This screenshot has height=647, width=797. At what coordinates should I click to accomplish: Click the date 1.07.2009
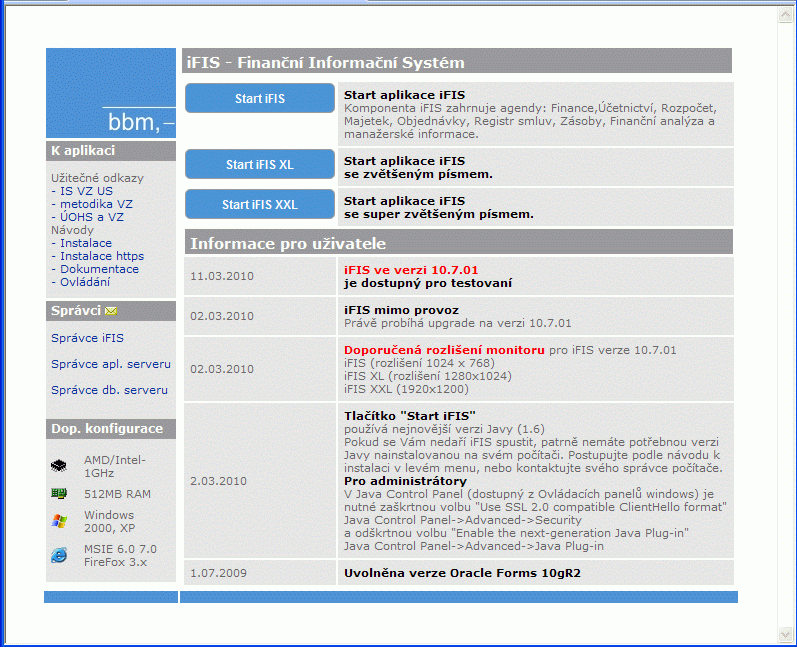[x=218, y=573]
